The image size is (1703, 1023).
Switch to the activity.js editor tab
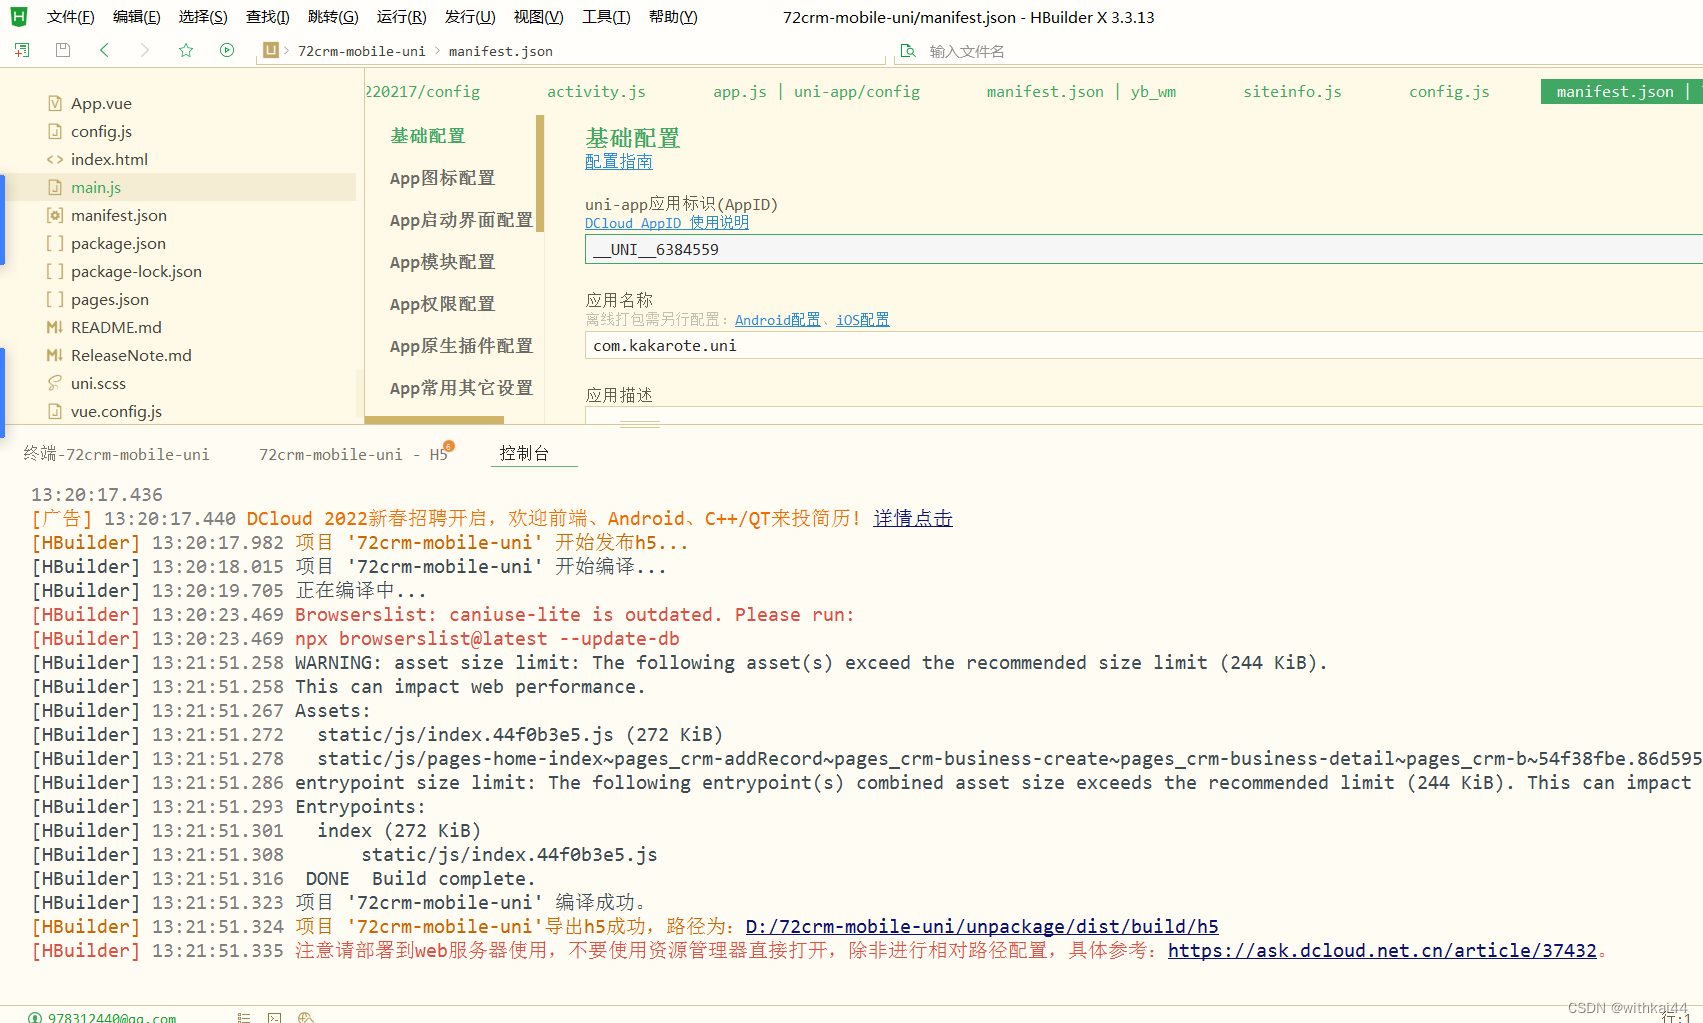pos(596,91)
